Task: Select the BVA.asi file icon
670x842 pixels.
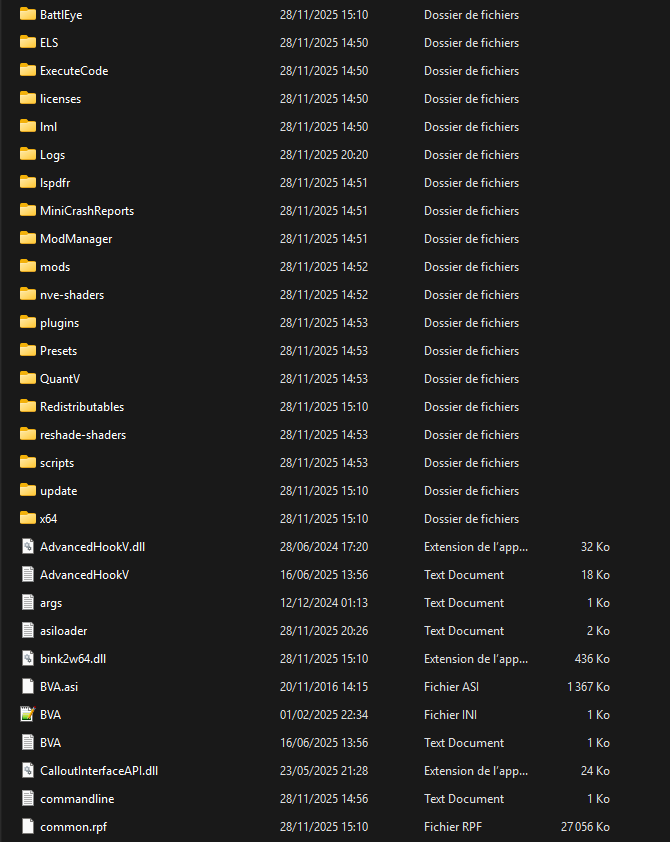Action: [x=28, y=686]
